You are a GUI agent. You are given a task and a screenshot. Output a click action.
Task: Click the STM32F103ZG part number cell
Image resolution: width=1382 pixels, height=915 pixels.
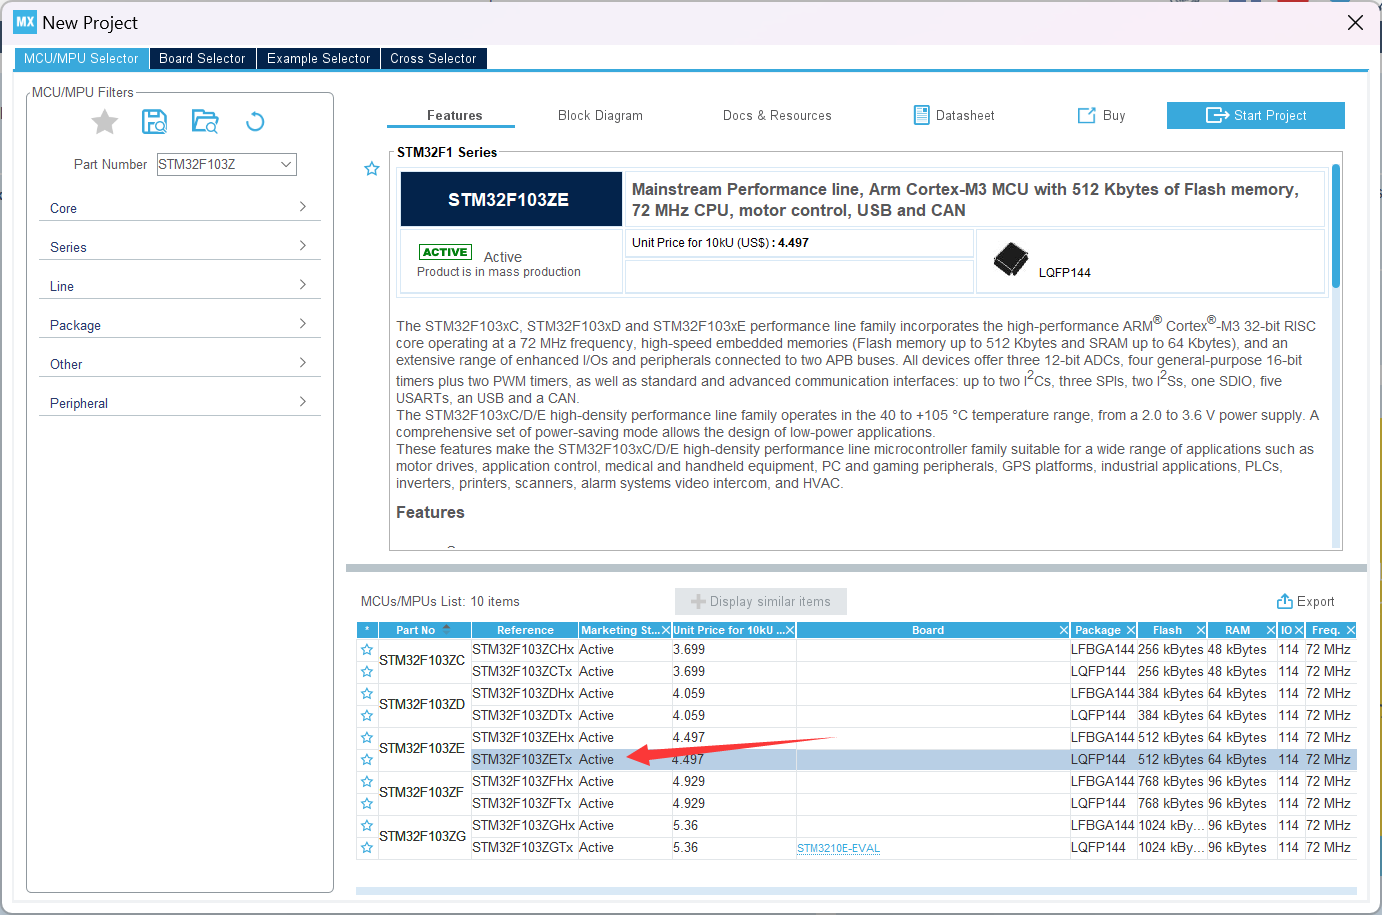pyautogui.click(x=423, y=837)
